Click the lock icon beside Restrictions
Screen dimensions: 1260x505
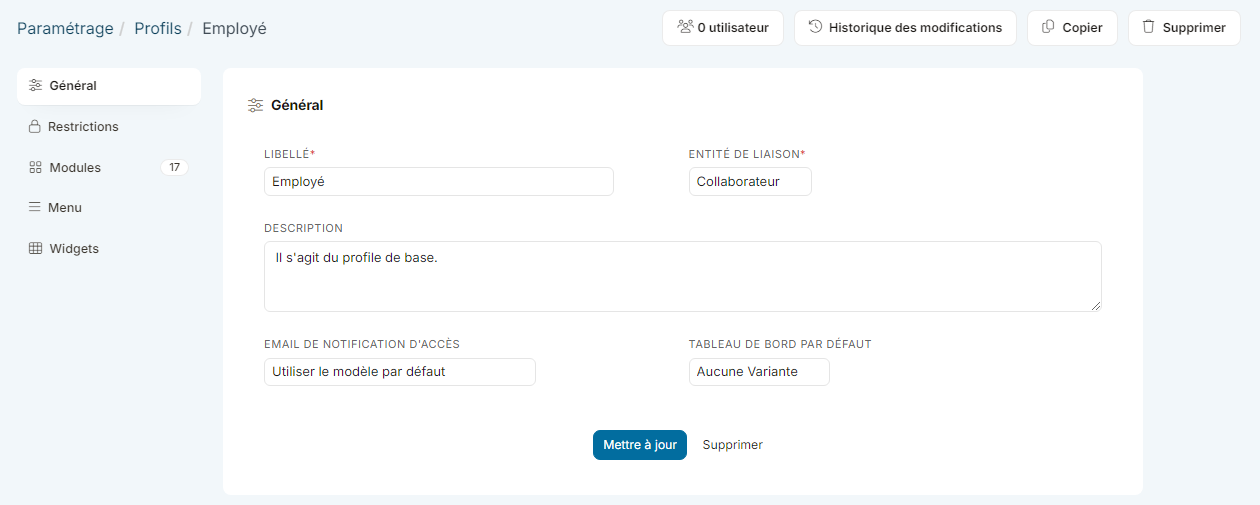(35, 126)
